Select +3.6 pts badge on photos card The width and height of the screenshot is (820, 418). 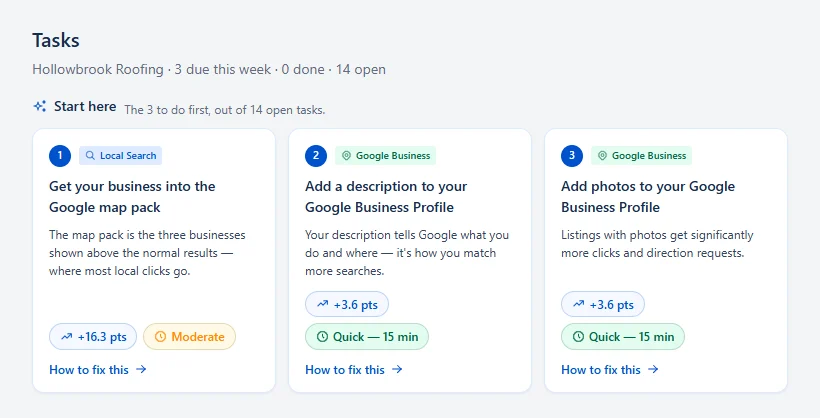[603, 304]
